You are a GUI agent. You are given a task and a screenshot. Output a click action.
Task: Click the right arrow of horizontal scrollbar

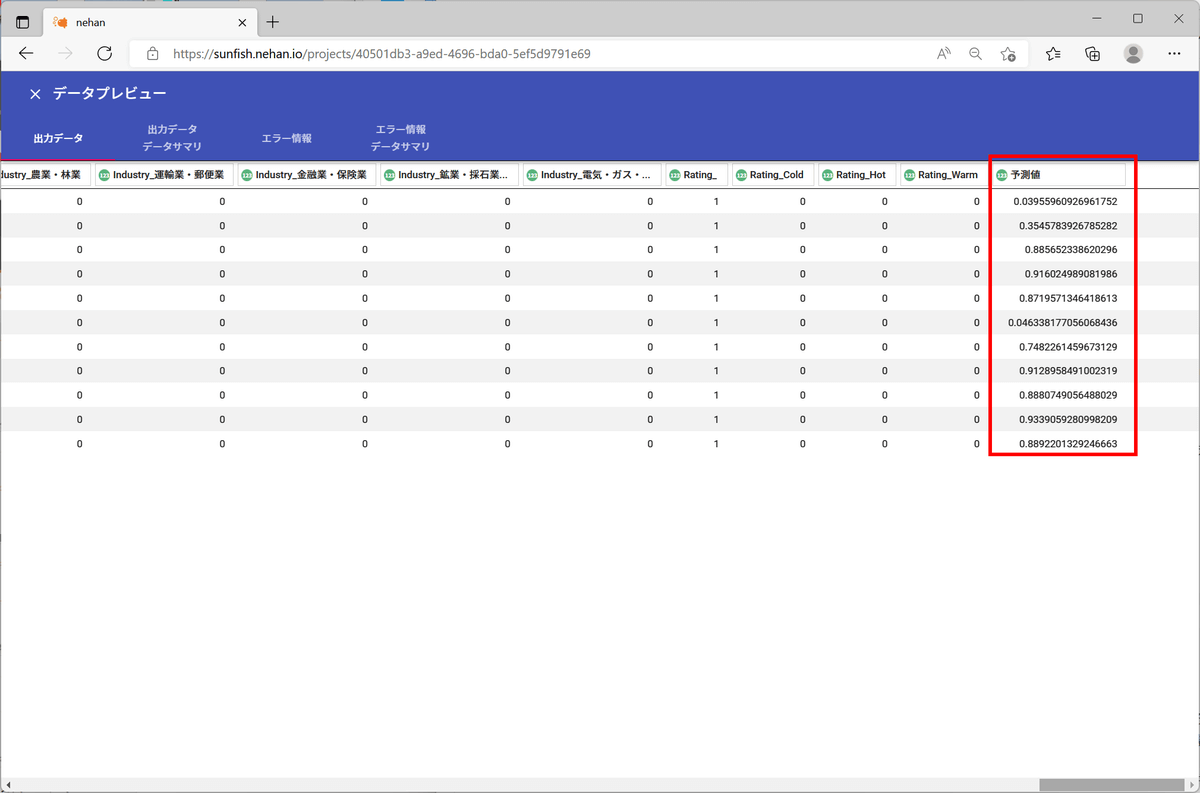click(x=1191, y=785)
